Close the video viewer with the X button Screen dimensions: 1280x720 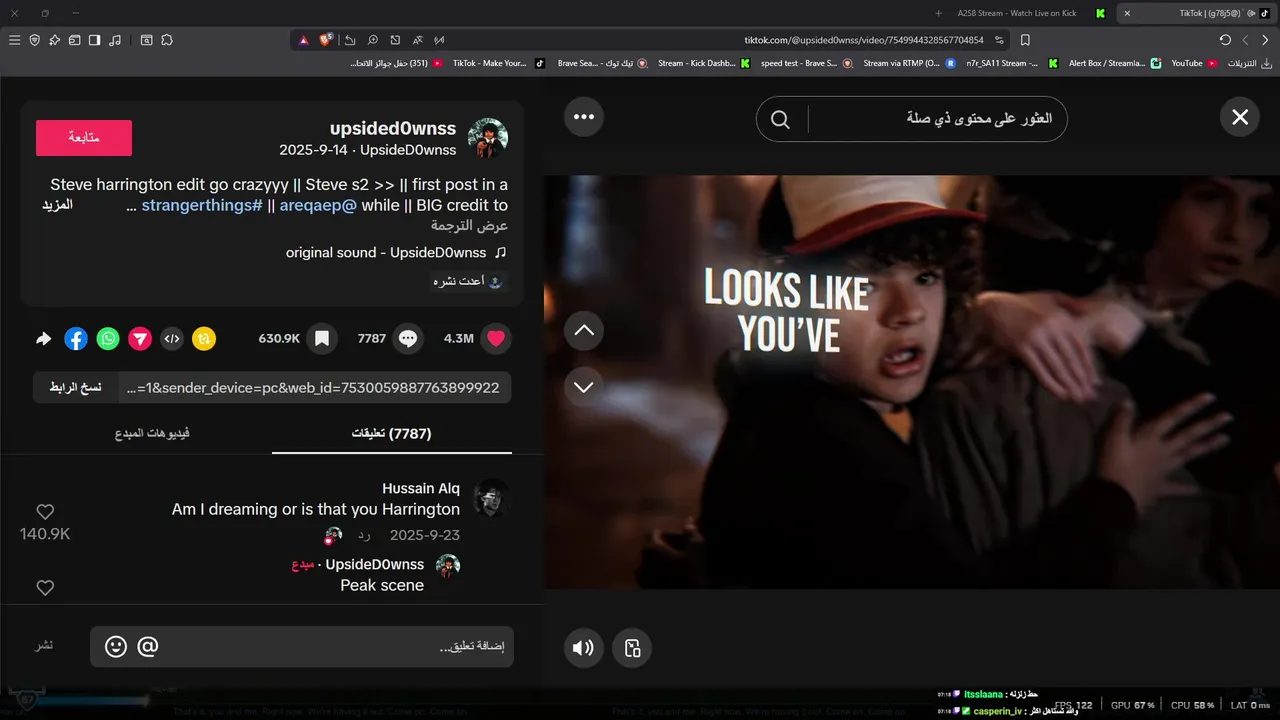(x=1240, y=117)
